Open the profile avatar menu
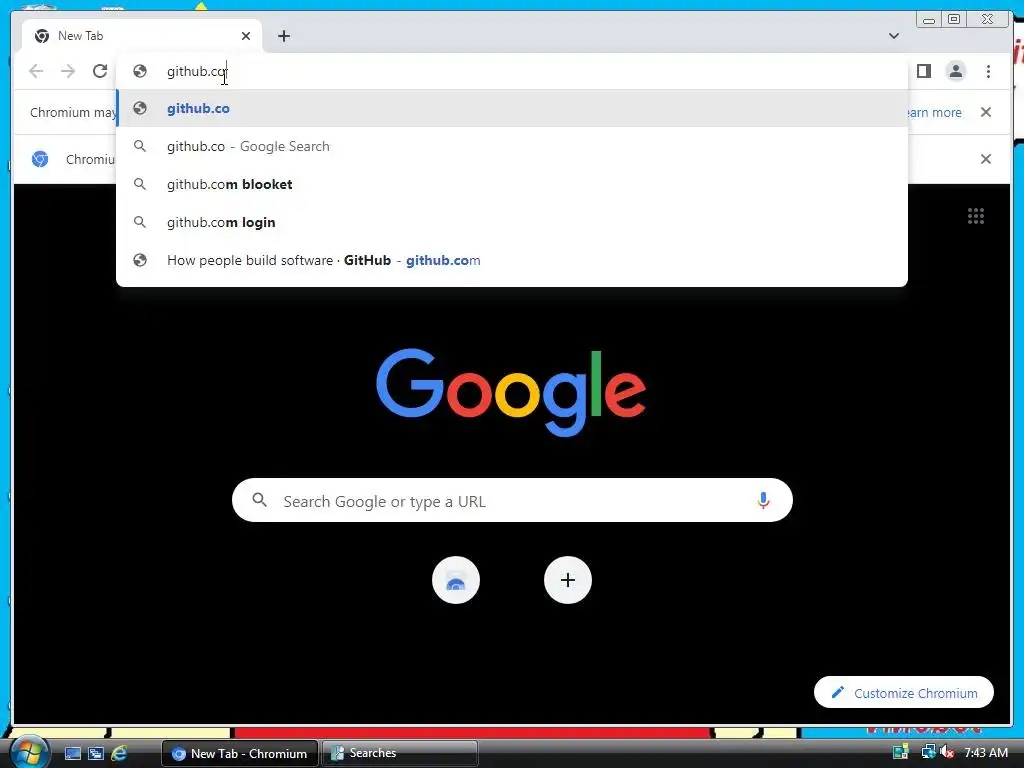 pyautogui.click(x=955, y=71)
